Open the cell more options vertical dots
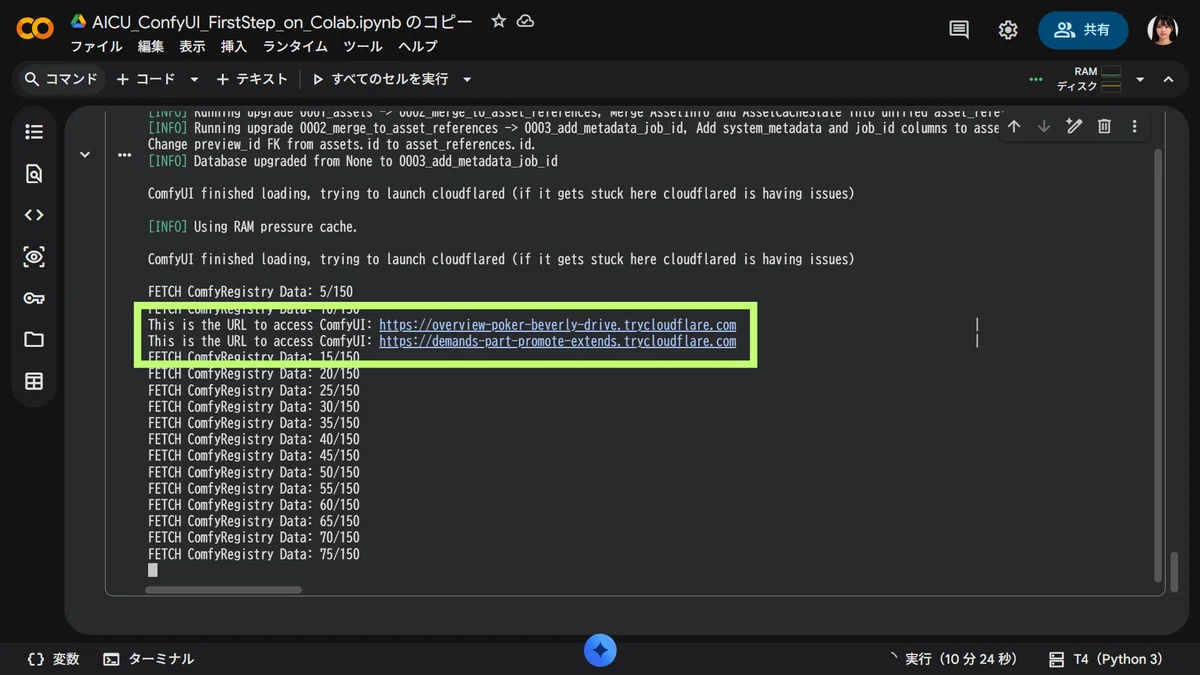Image resolution: width=1200 pixels, height=675 pixels. click(x=1134, y=126)
